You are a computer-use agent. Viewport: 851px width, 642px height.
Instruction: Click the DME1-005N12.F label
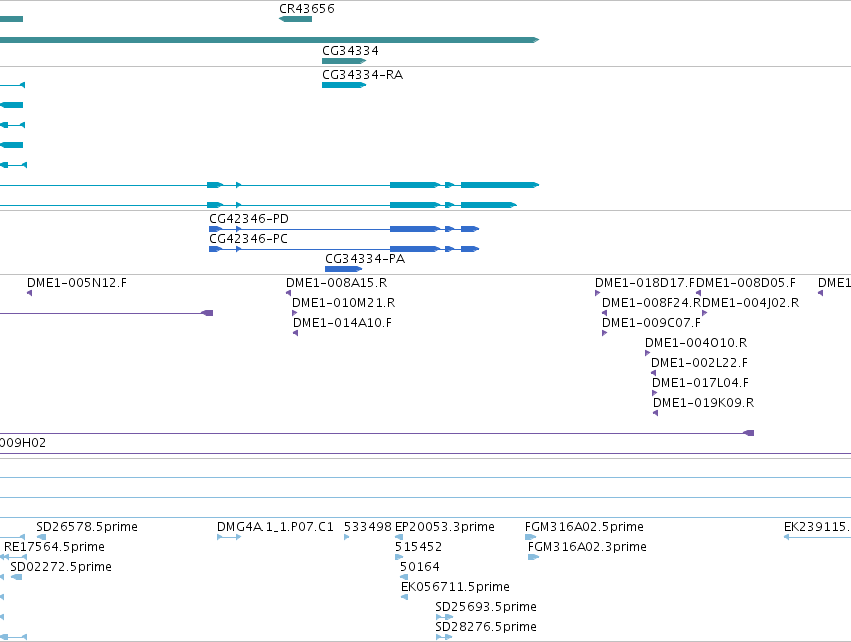77,283
